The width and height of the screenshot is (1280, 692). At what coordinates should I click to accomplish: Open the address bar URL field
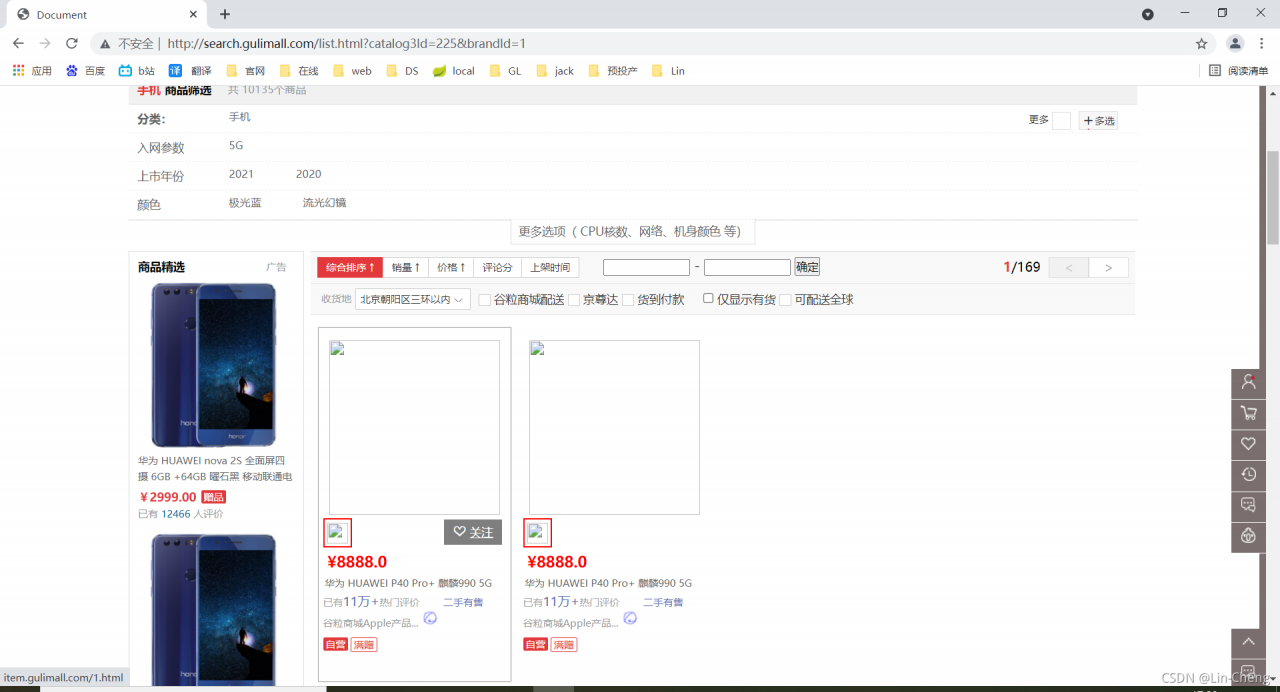(640, 44)
